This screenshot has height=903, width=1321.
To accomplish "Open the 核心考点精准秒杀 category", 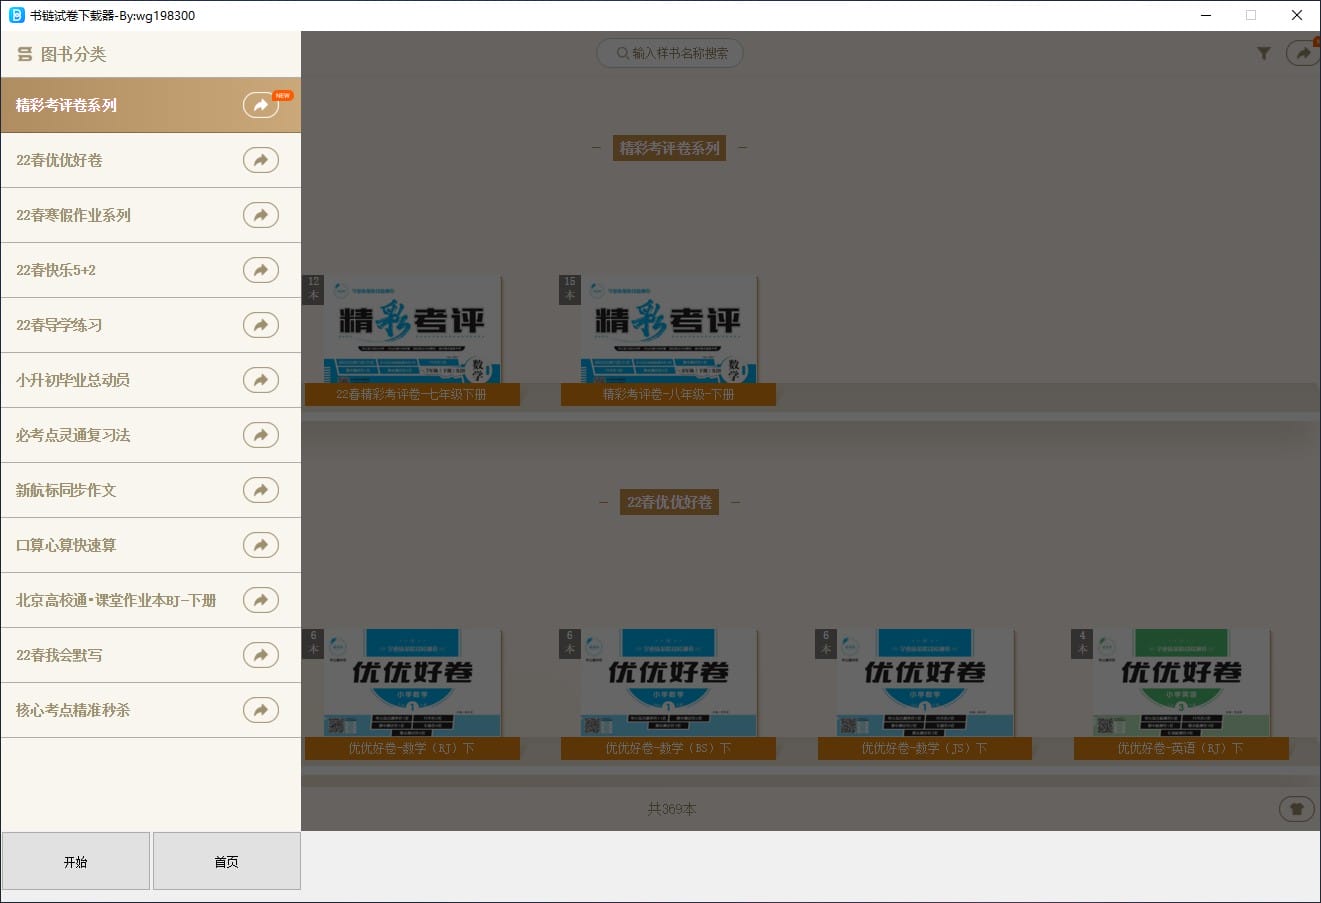I will [151, 710].
